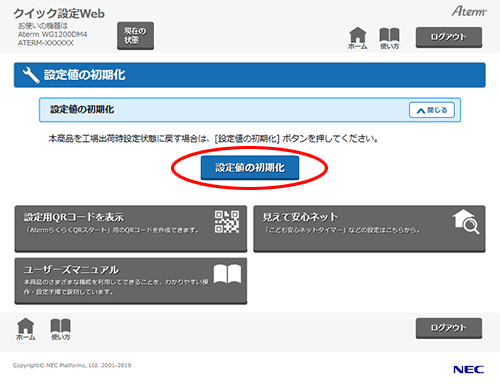
Task: Open the 使い方 book icon in the footer
Action: (x=60, y=329)
